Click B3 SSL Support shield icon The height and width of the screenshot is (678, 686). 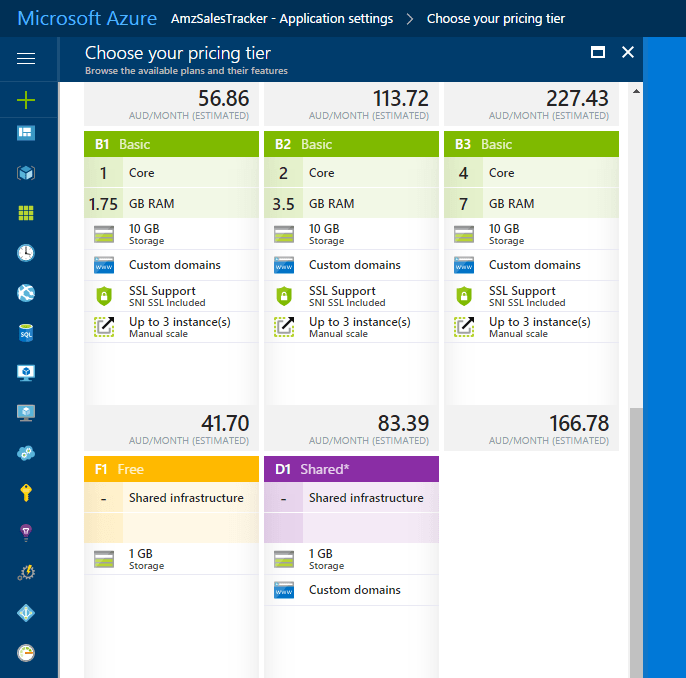click(464, 296)
